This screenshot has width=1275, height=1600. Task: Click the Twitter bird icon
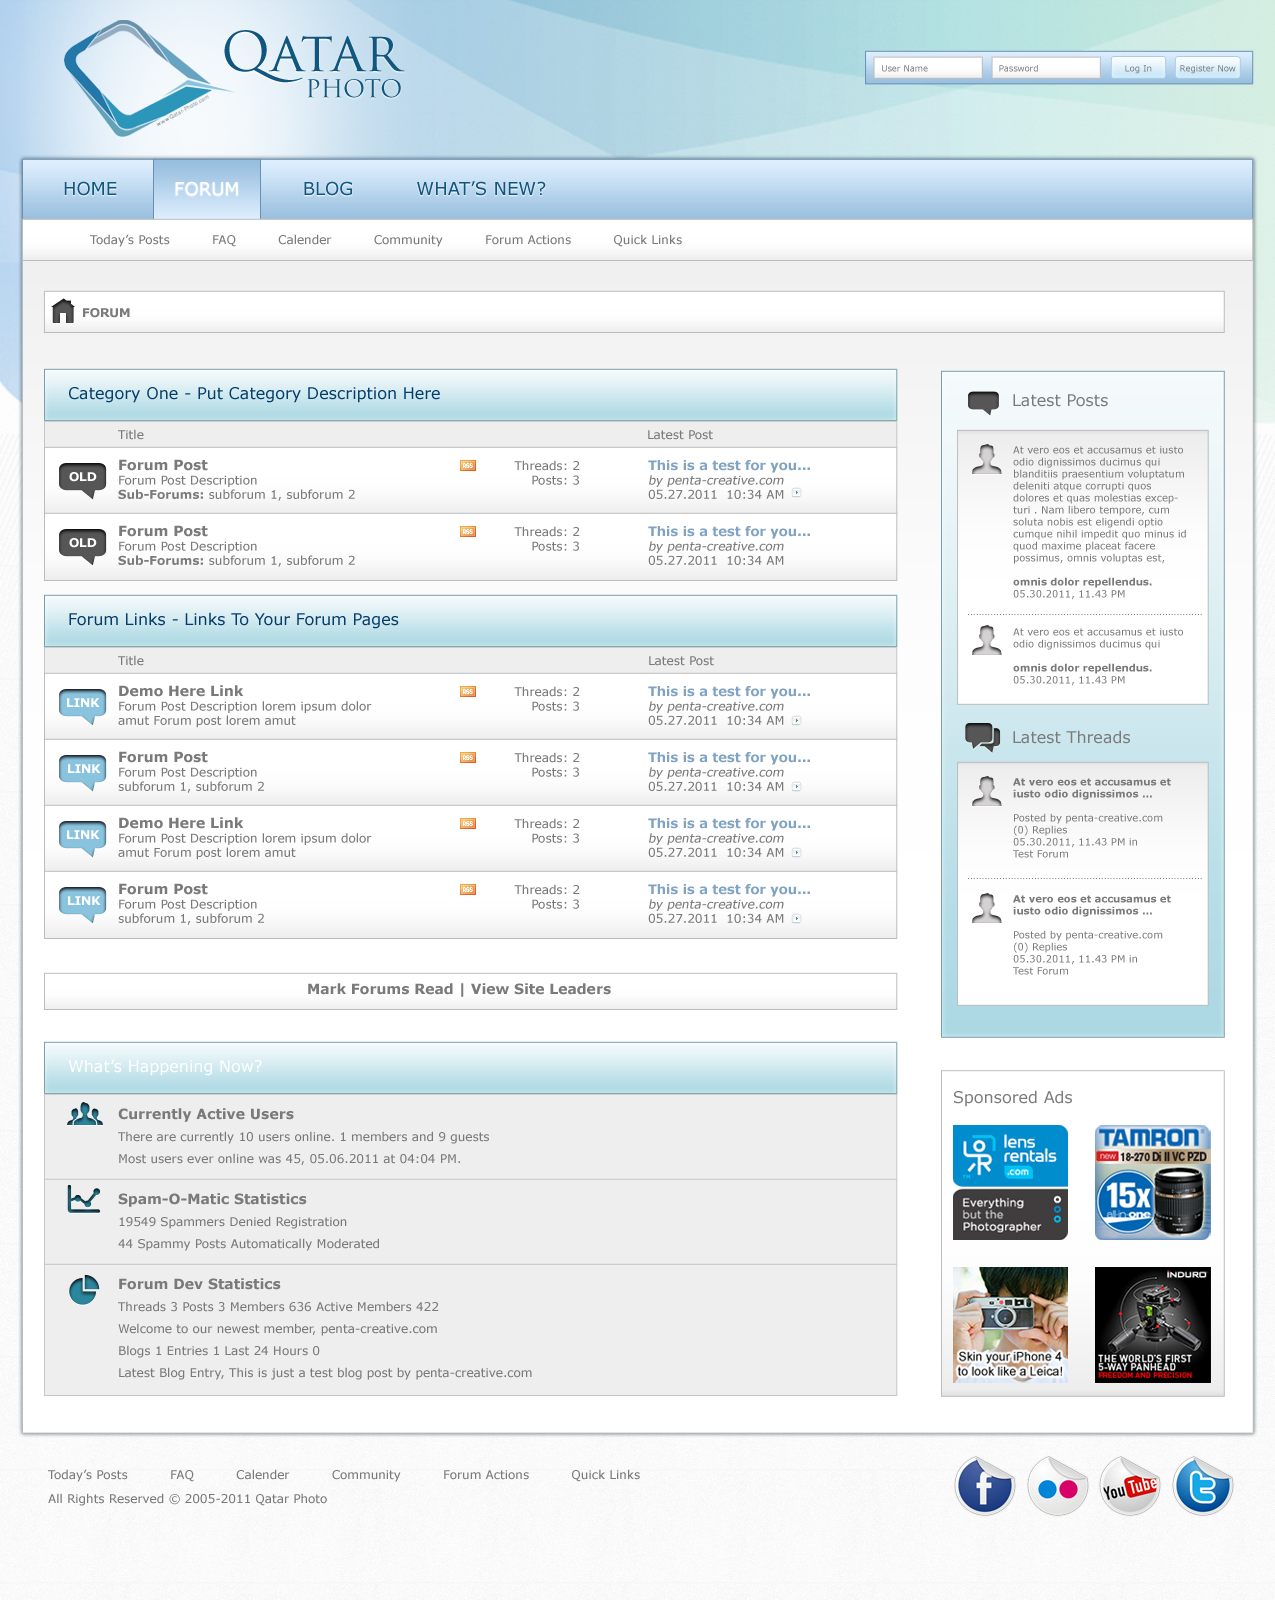[1202, 1487]
